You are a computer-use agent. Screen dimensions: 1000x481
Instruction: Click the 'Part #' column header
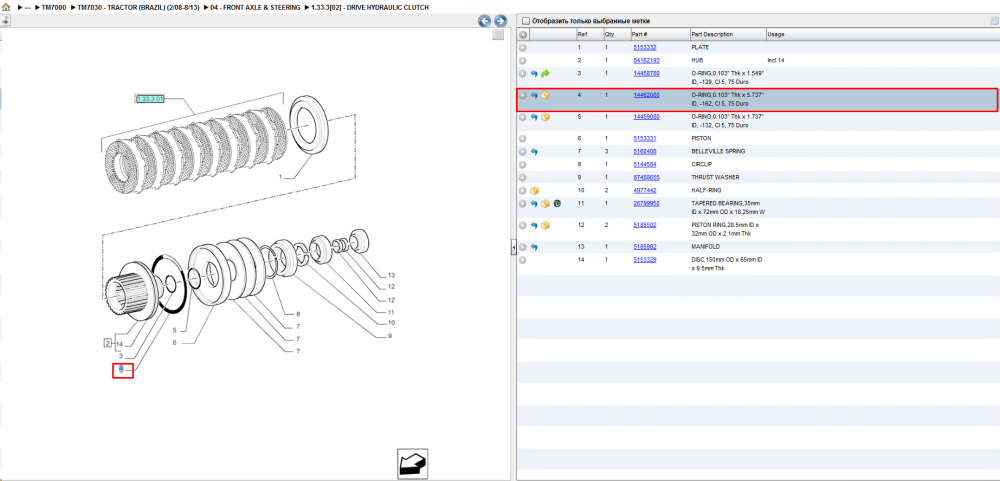[x=640, y=34]
